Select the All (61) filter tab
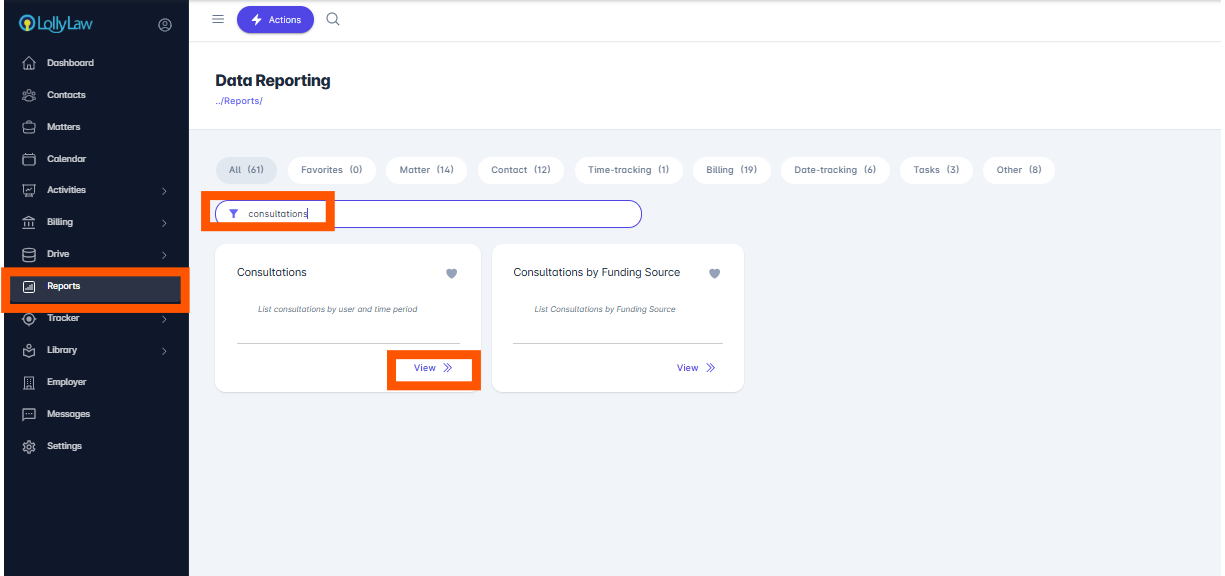This screenshot has width=1225, height=576. 246,170
